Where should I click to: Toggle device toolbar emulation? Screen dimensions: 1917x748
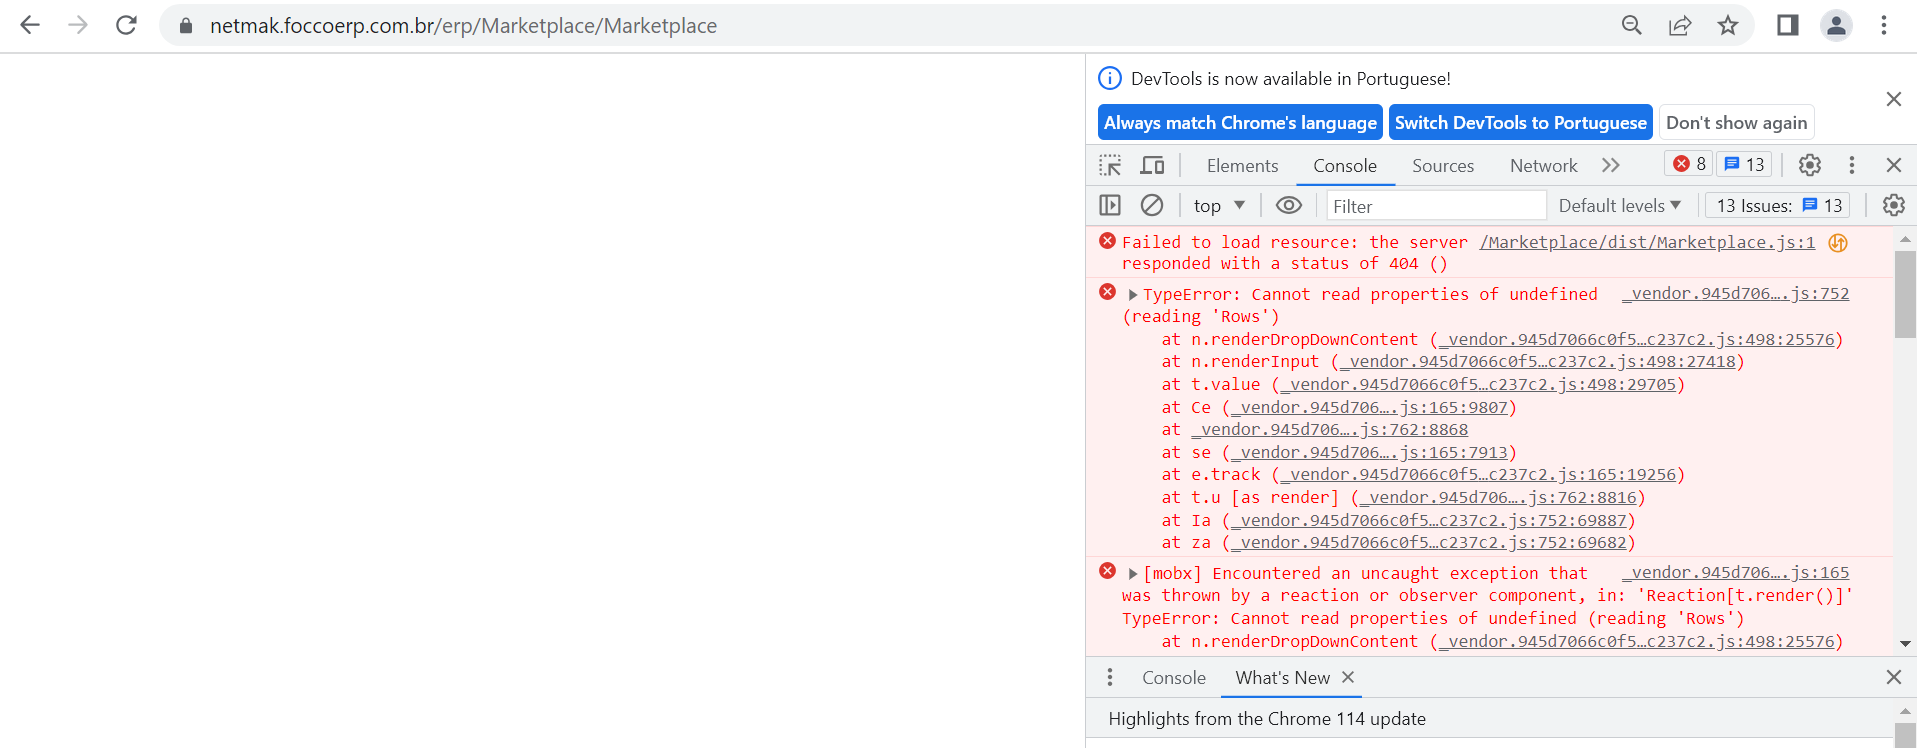1153,165
